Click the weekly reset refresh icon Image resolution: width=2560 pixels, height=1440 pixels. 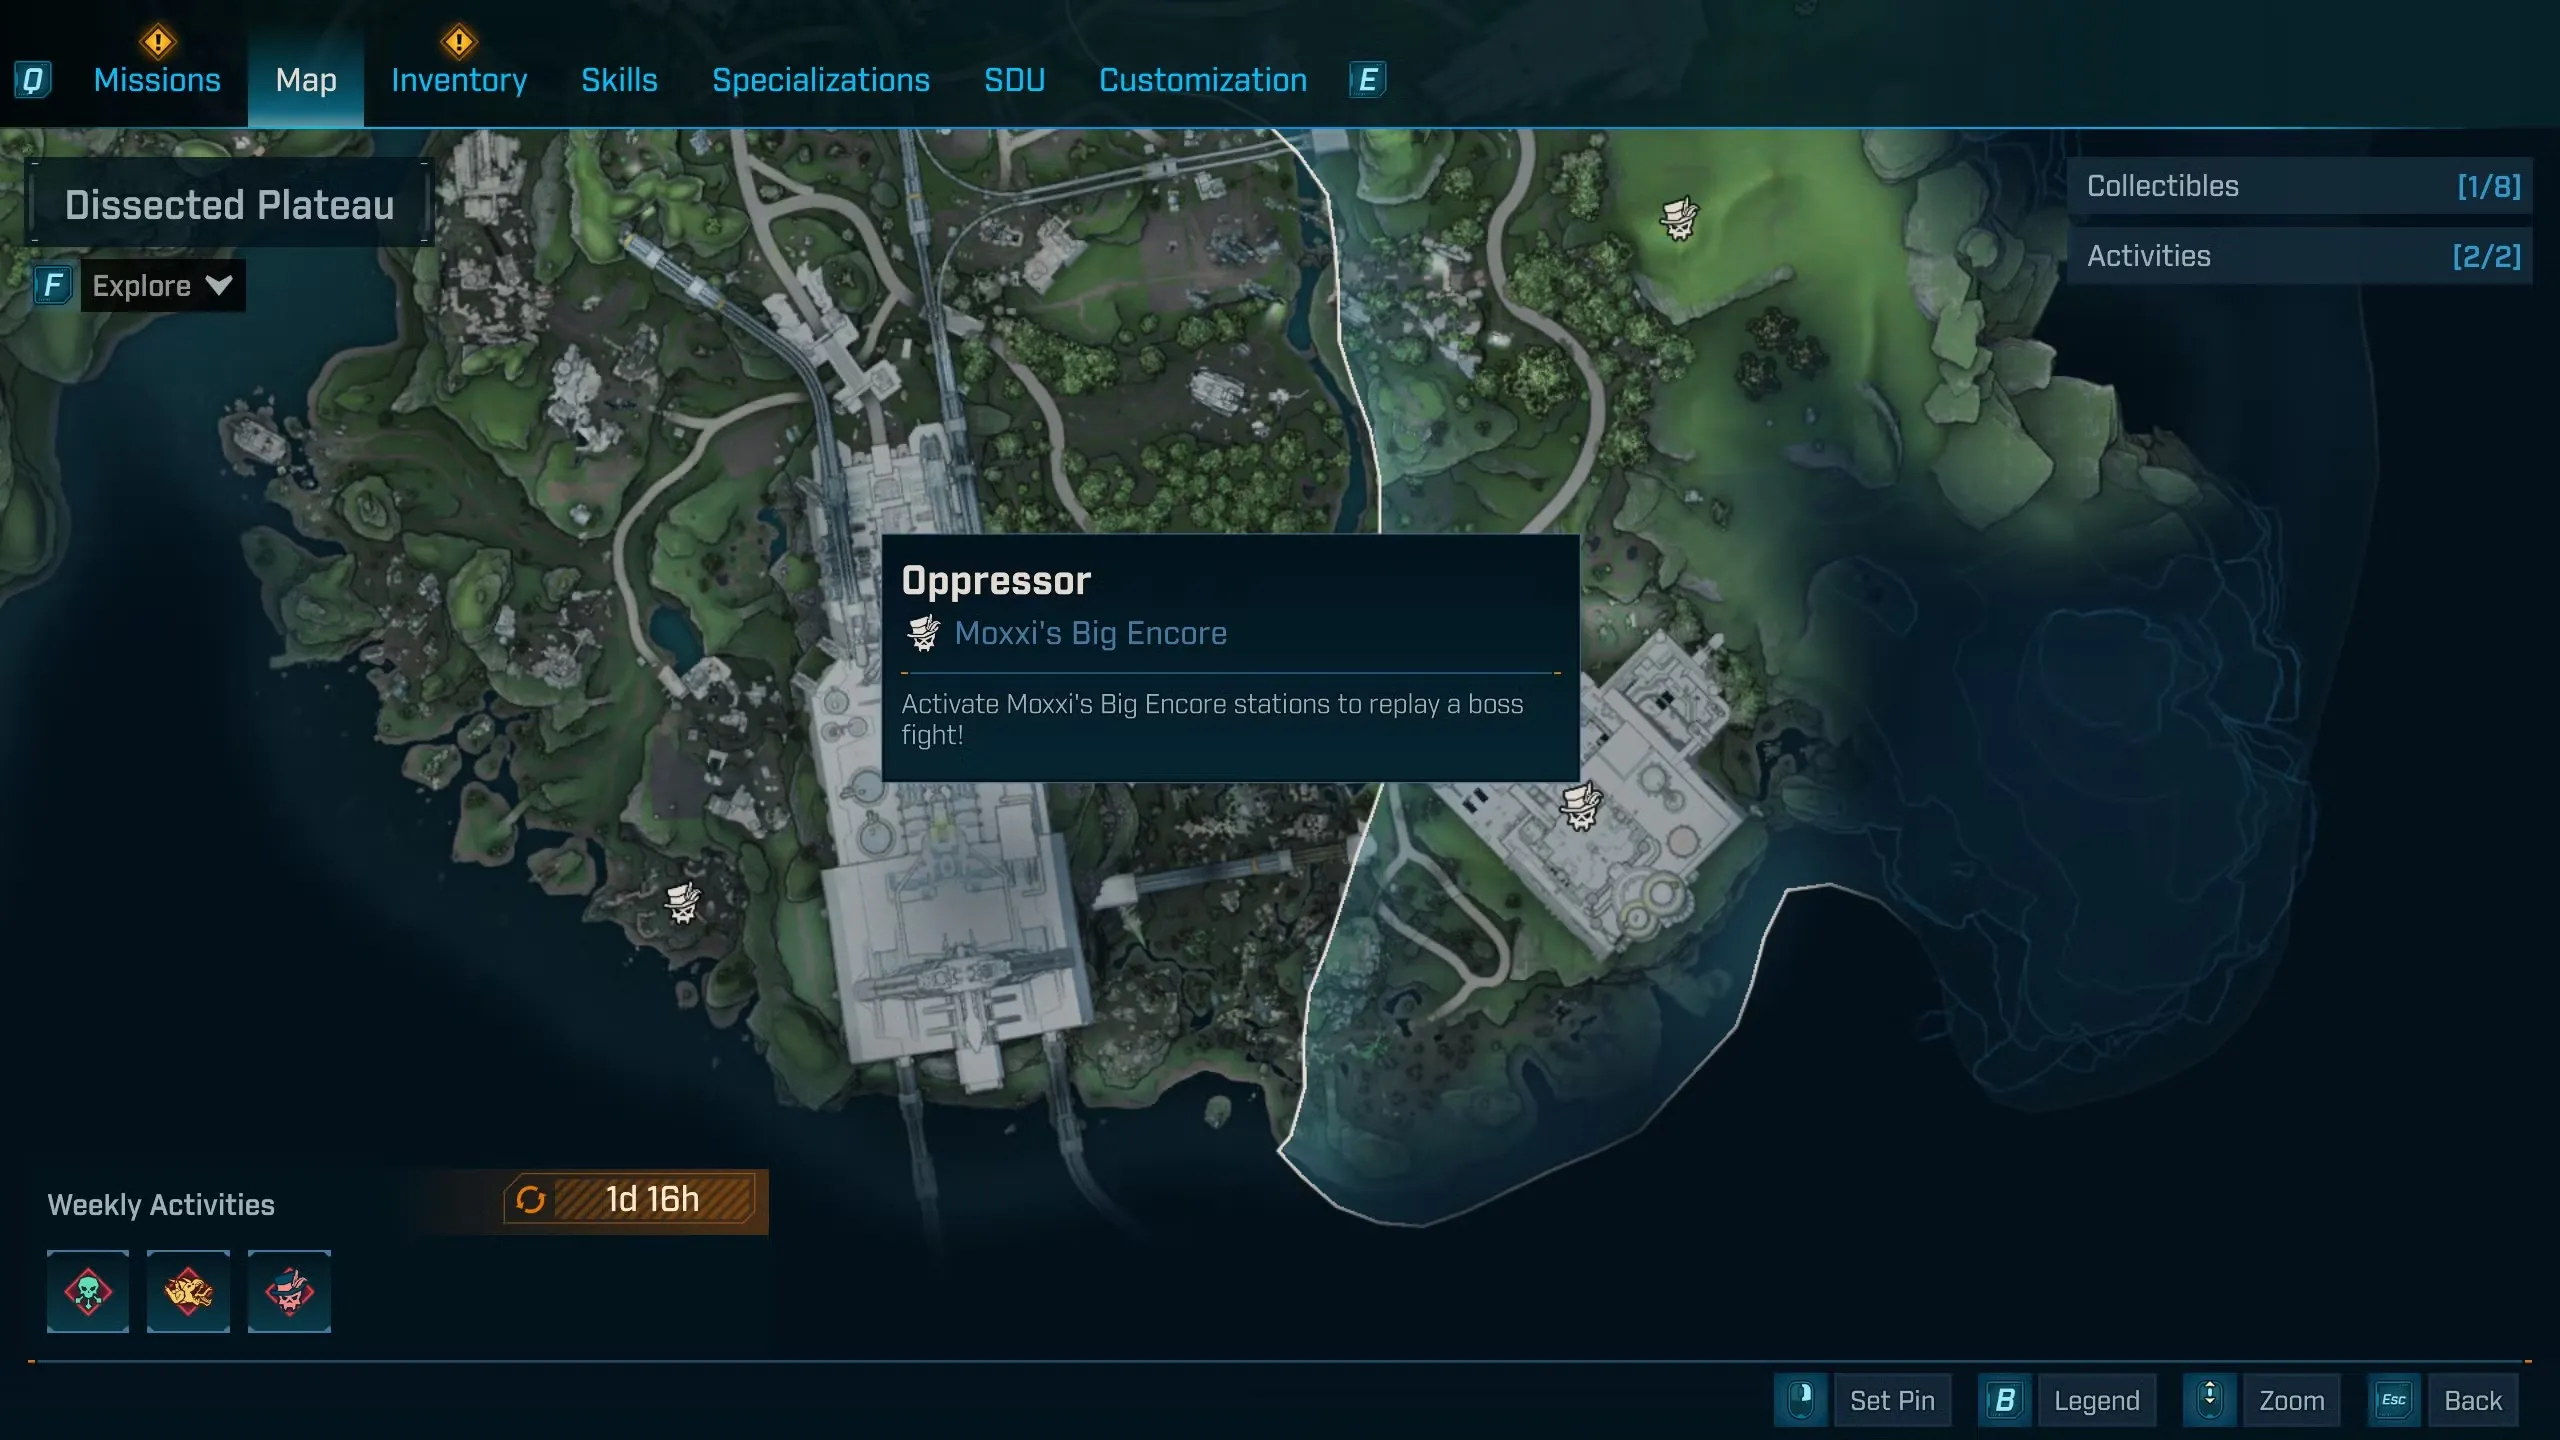tap(531, 1200)
